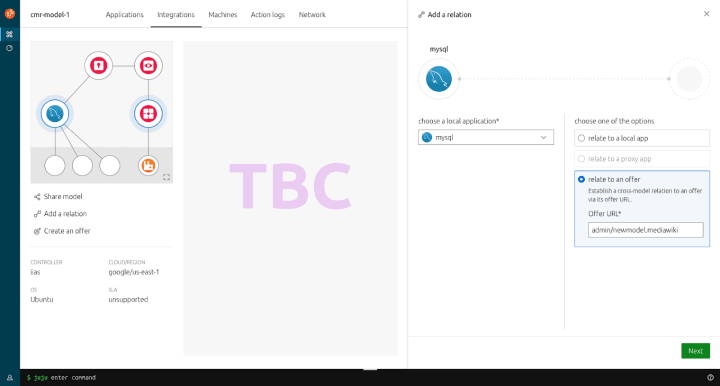The image size is (720, 386).
Task: Click the controller value ias
Action: (x=35, y=272)
